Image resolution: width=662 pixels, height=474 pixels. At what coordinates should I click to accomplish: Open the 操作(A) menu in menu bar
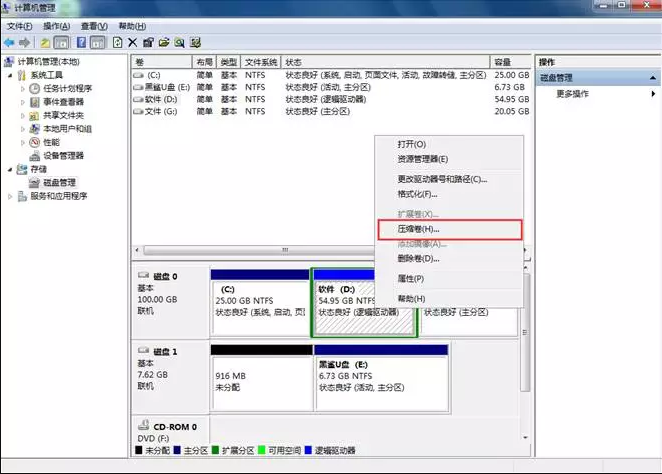(57, 25)
